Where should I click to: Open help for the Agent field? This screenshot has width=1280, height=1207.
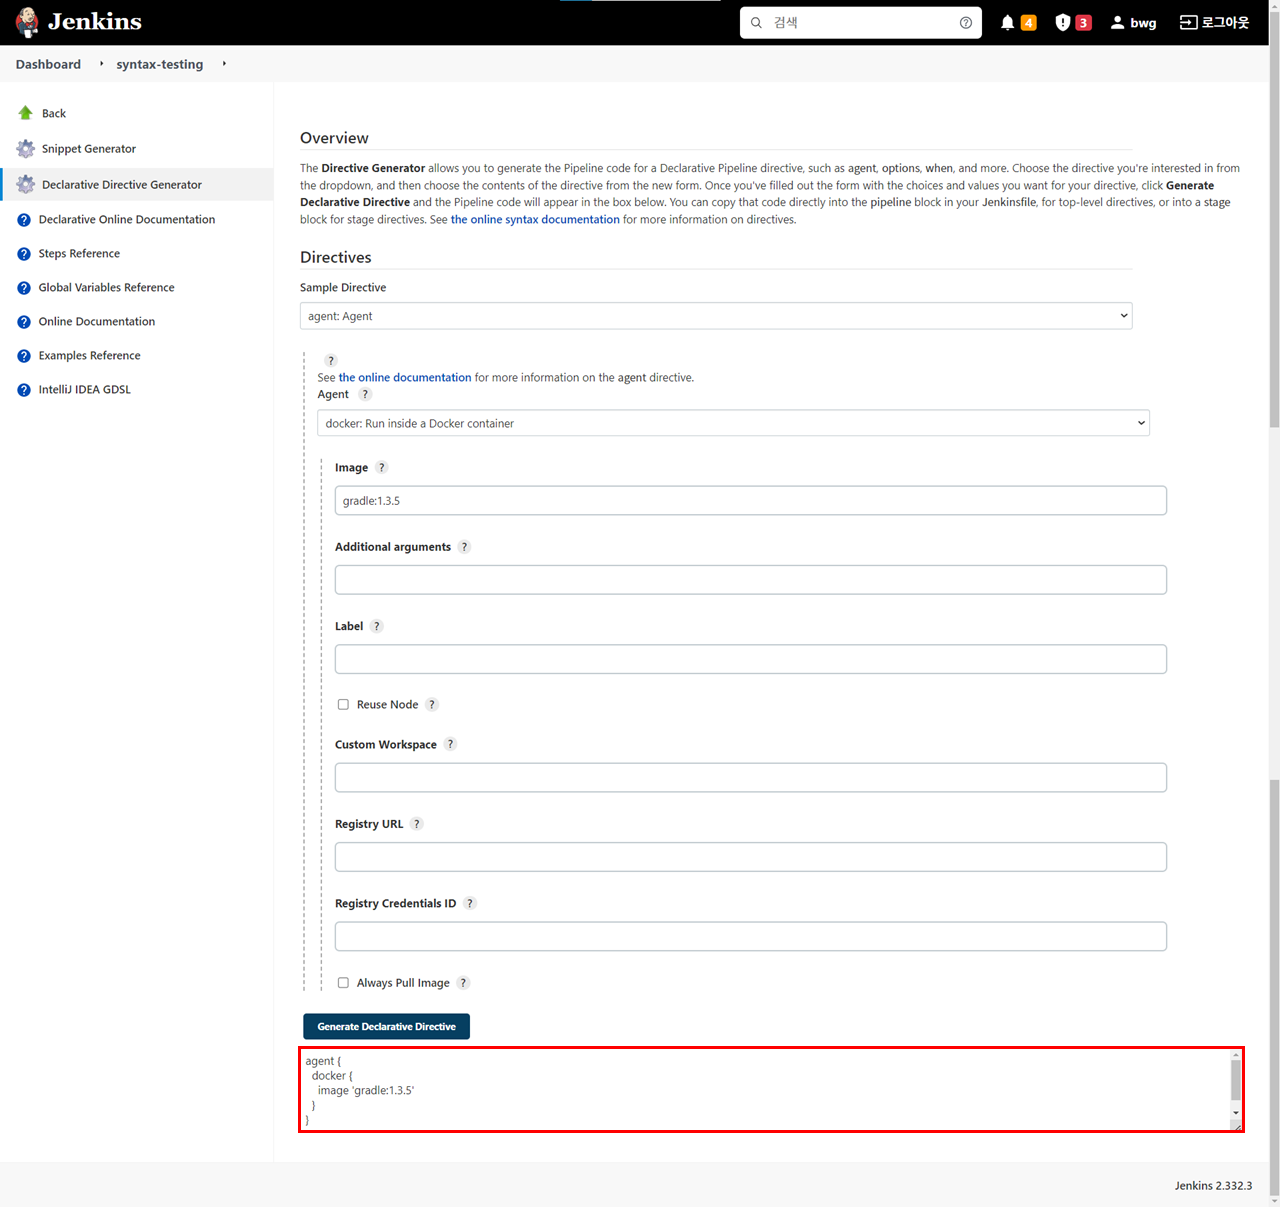(x=365, y=394)
